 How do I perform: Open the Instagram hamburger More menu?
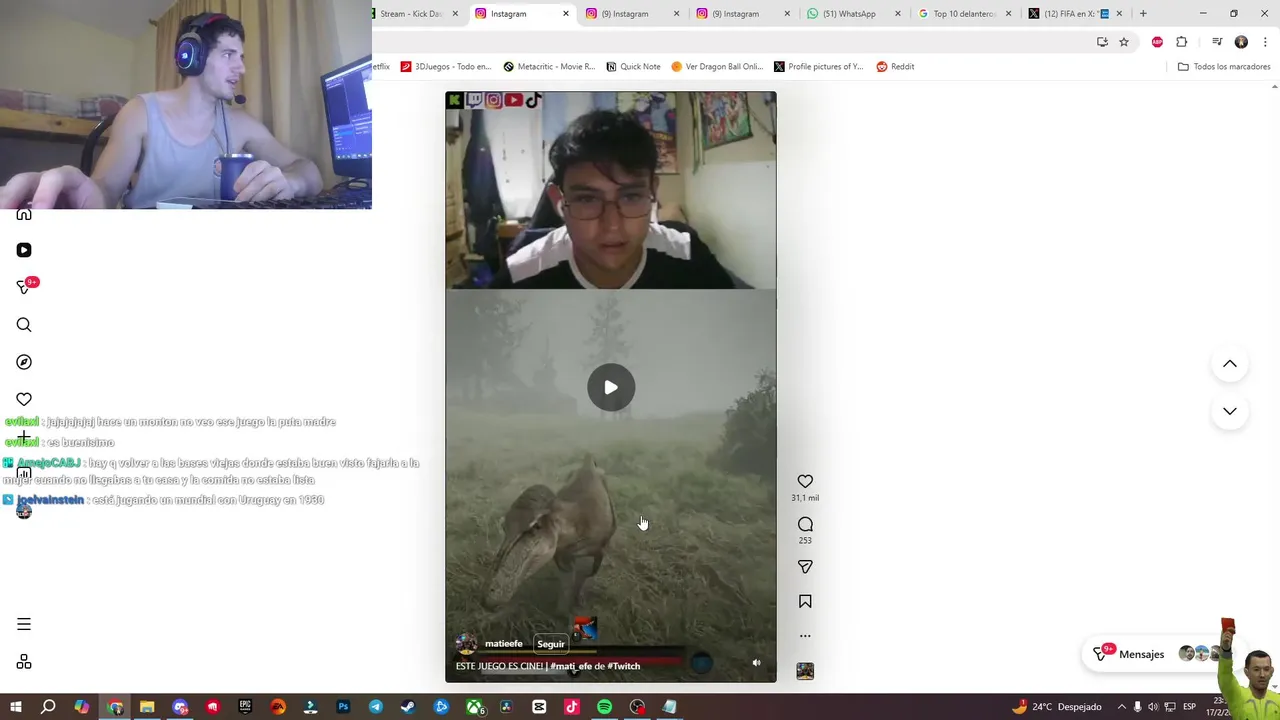click(24, 624)
